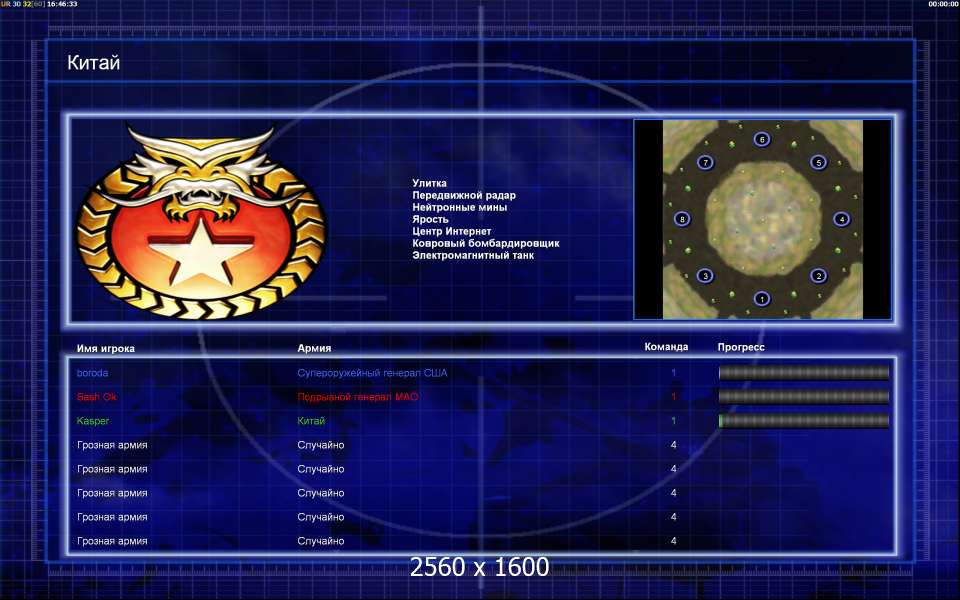Click the 16:46:33 clock readout

point(62,4)
